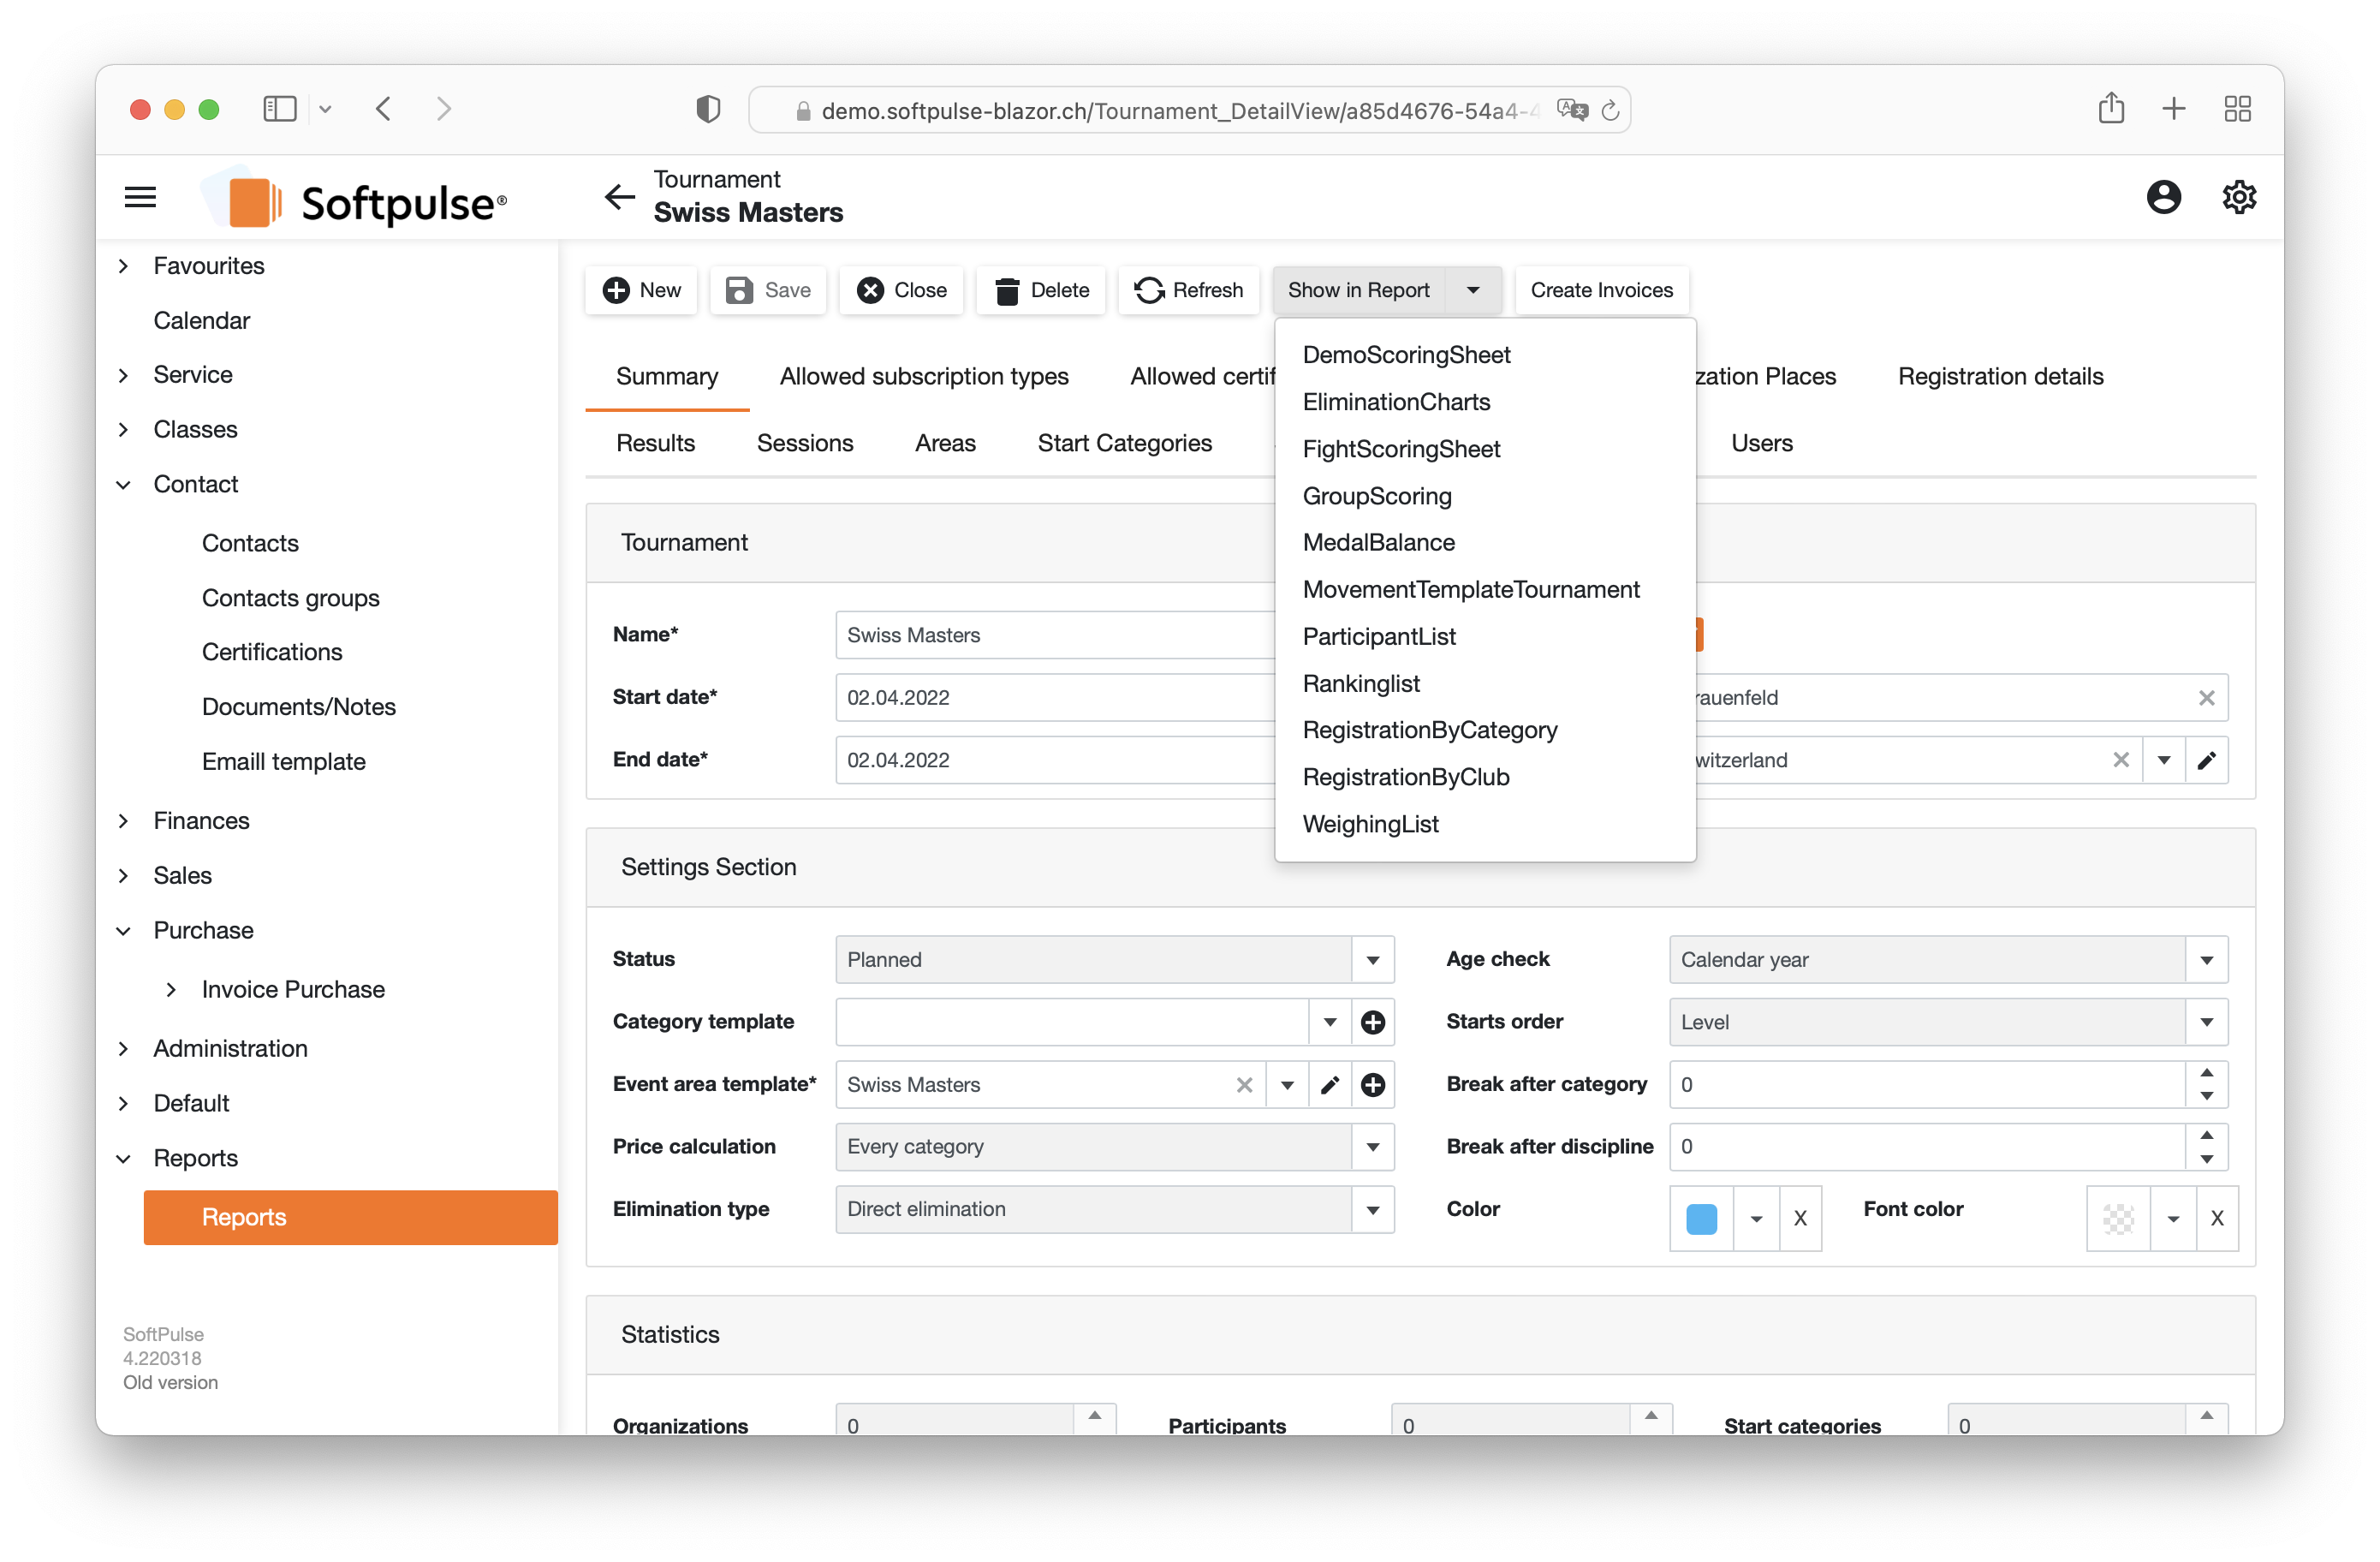2380x1562 pixels.
Task: Select the WeighingList report
Action: pyautogui.click(x=1370, y=824)
